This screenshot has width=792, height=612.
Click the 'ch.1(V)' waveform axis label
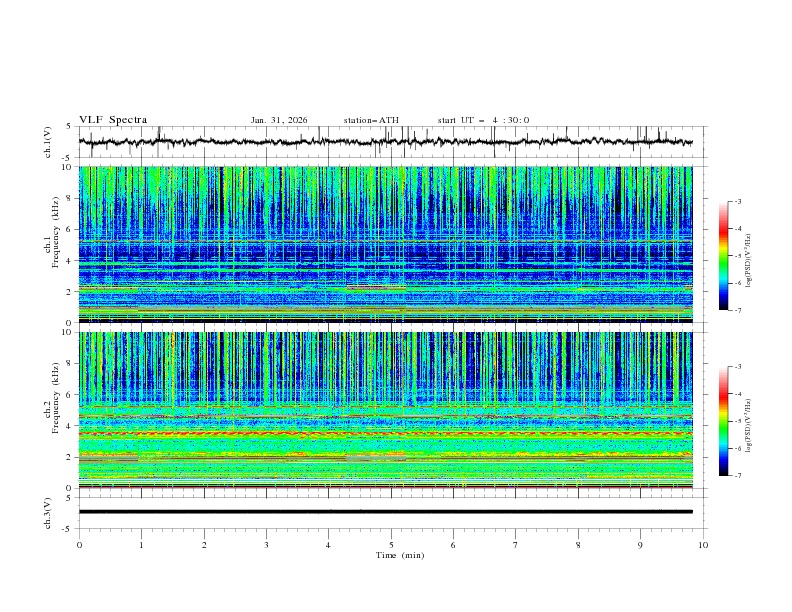(x=48, y=142)
